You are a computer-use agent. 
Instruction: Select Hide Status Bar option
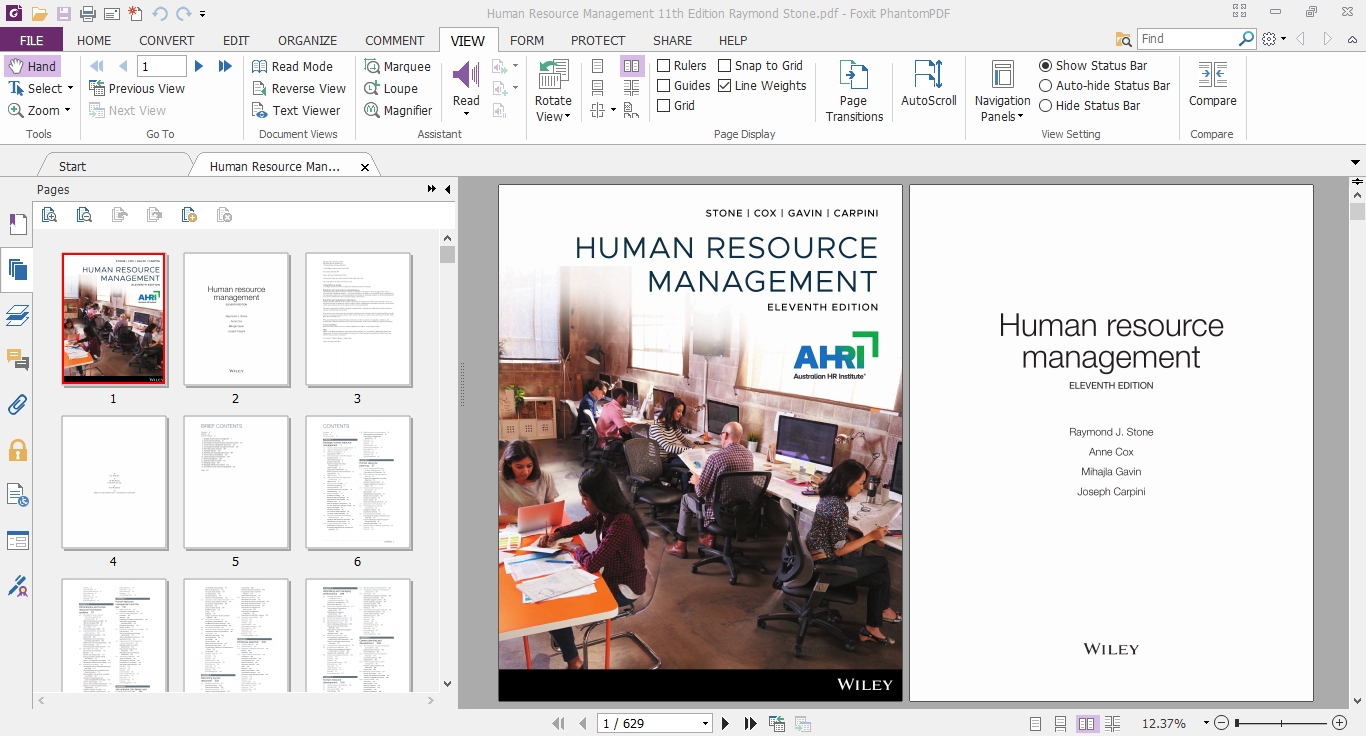(1090, 105)
